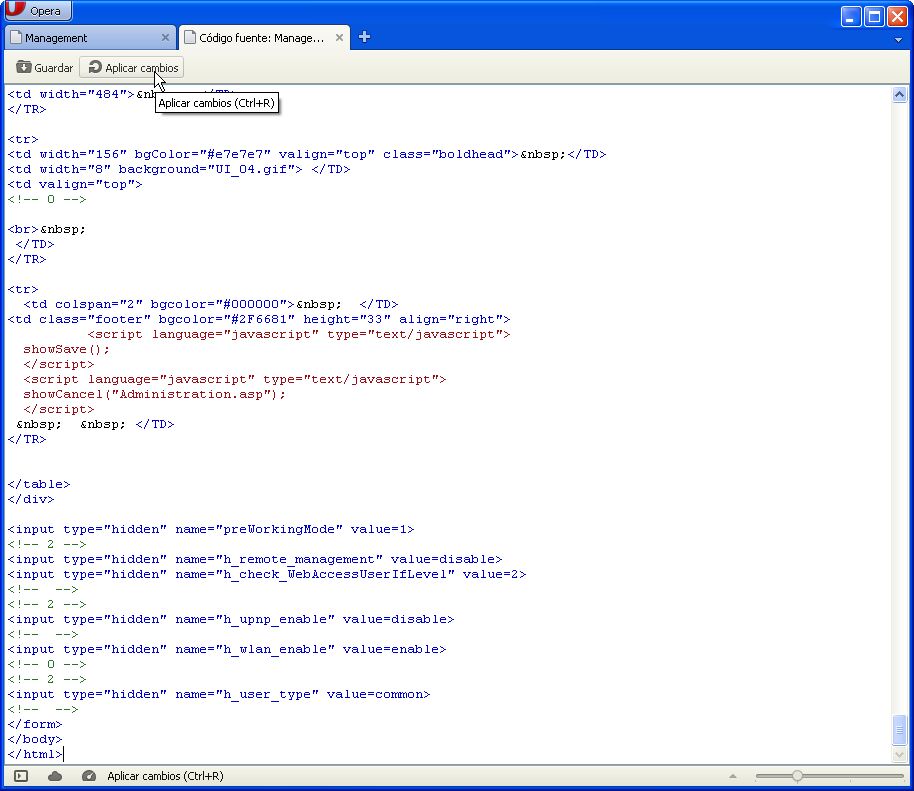Click the td class="footer" line
Image resolution: width=914 pixels, height=791 pixels.
[x=259, y=319]
